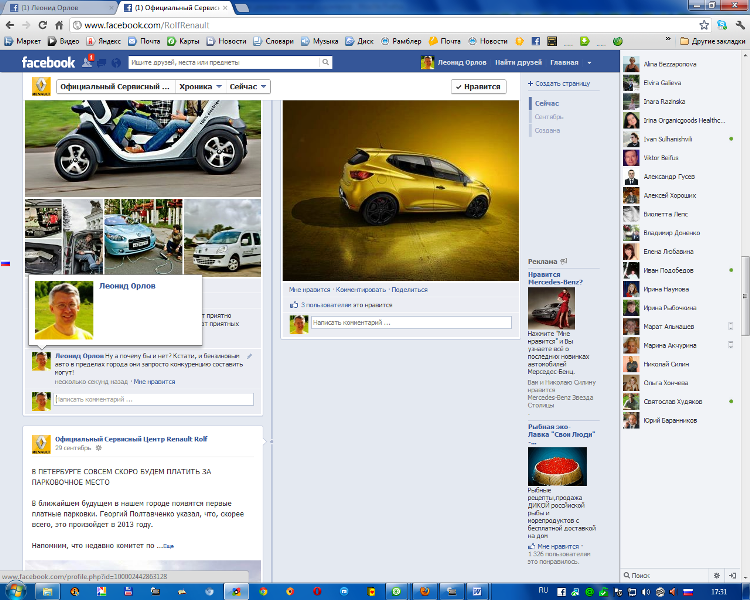Image resolution: width=750 pixels, height=600 pixels.
Task: Open the account dropdown arrow next to Главная
Action: [x=589, y=63]
